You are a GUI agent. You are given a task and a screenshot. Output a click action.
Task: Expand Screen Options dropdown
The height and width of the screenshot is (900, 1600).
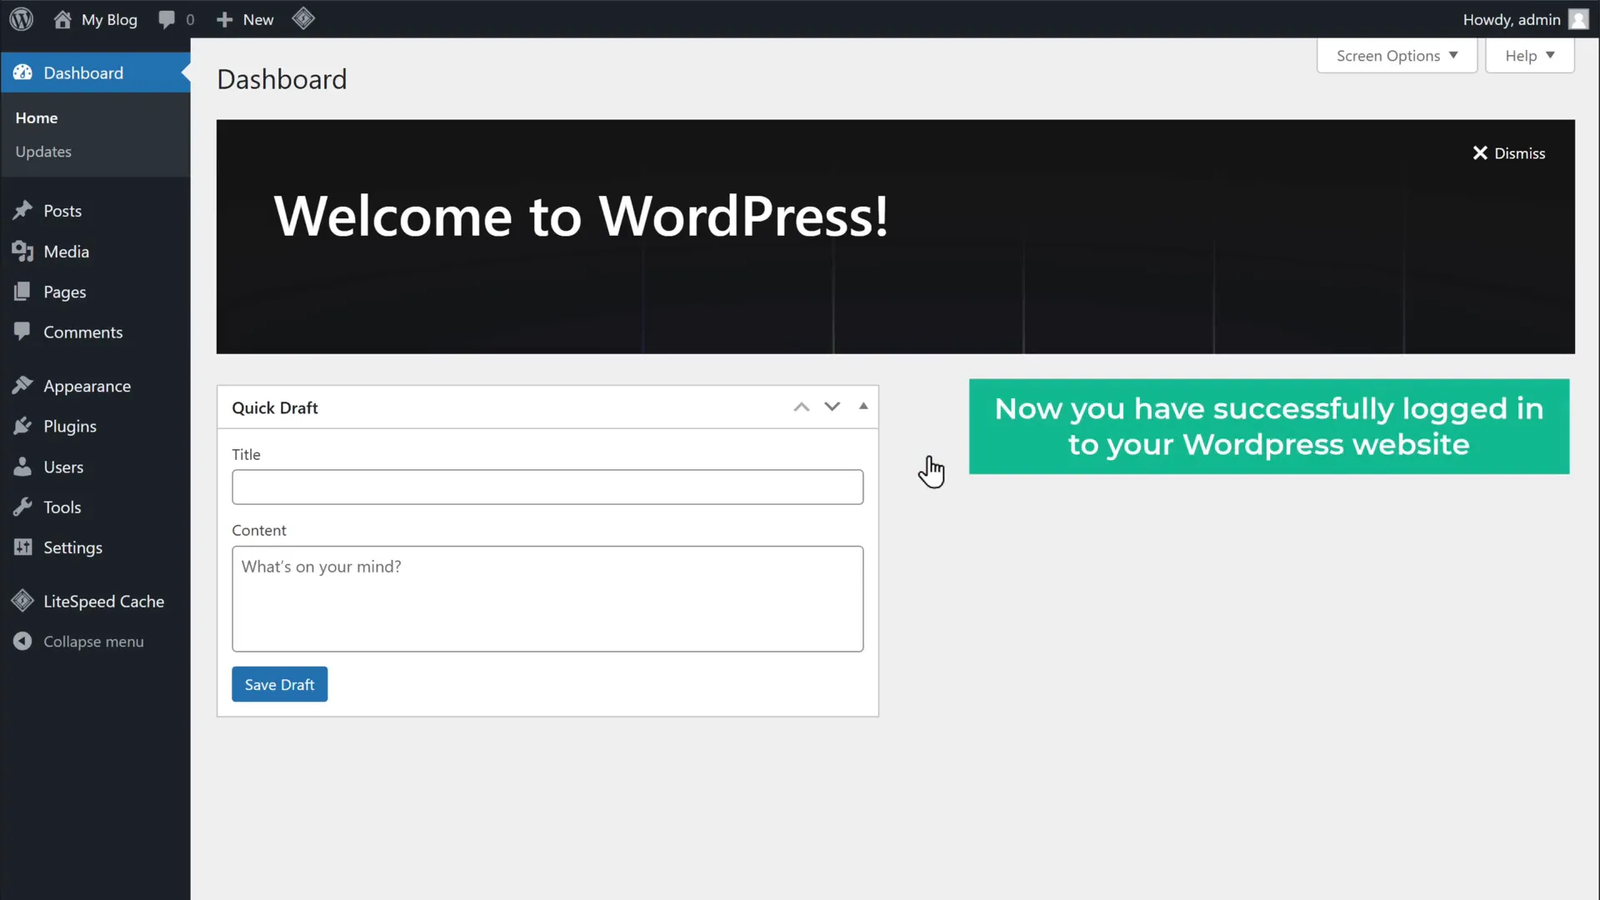click(x=1397, y=56)
